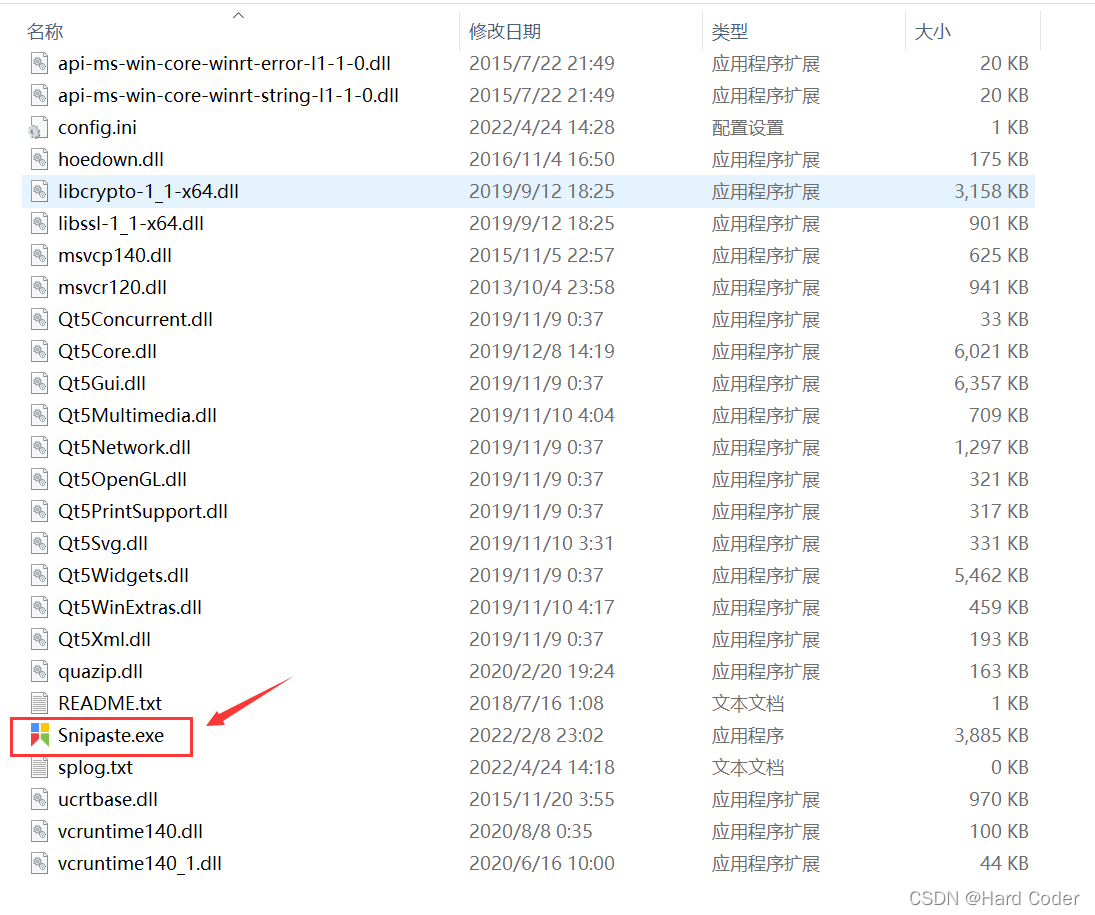This screenshot has width=1095, height=915.
Task: Click the 6,357 KB size of Qt5Gui.dll
Action: coord(991,384)
